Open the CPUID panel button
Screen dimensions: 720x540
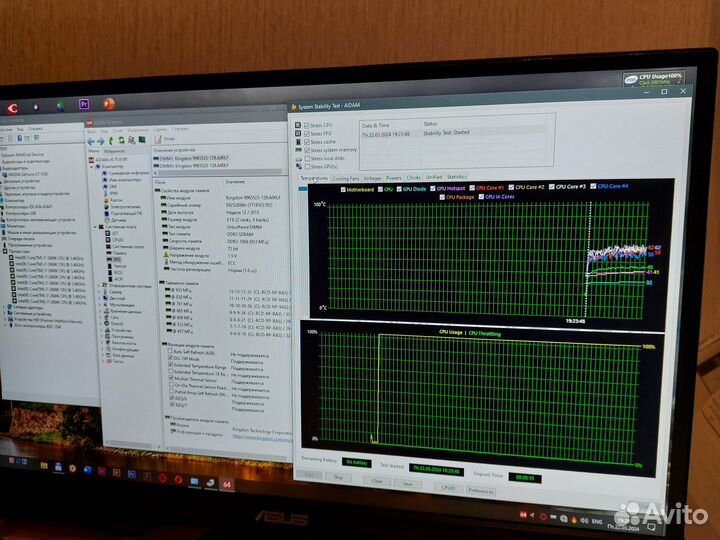click(448, 488)
